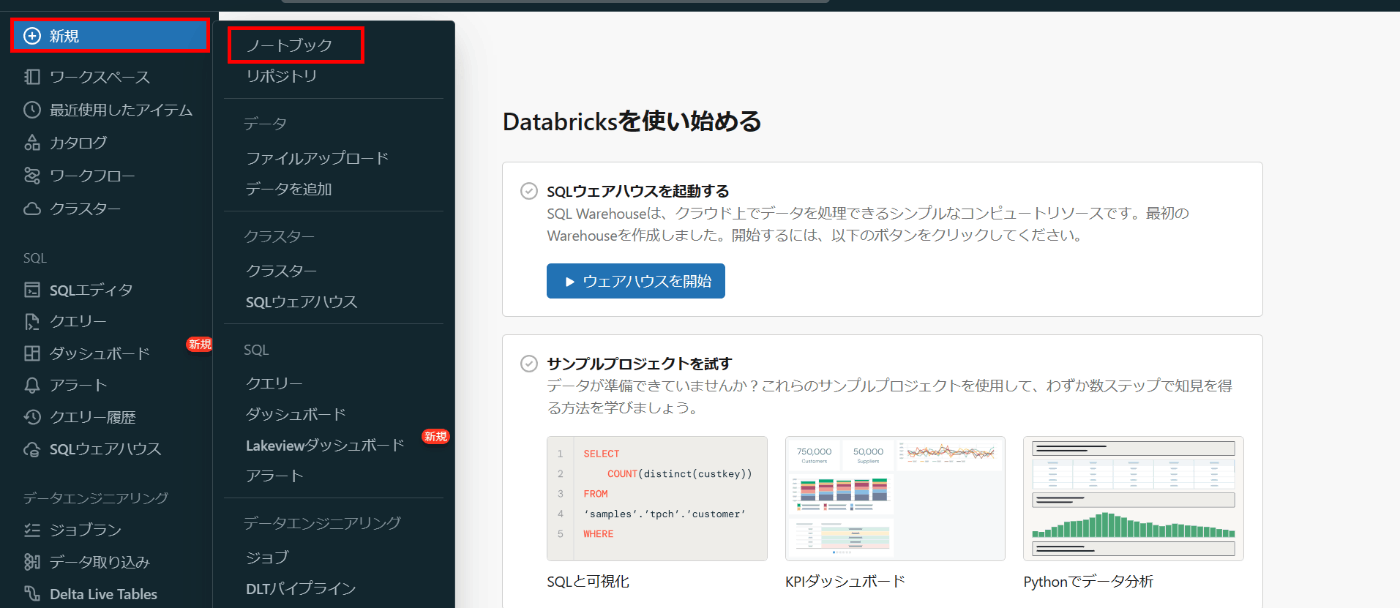
Task: Select クラスター in the new menu
Action: tap(282, 271)
